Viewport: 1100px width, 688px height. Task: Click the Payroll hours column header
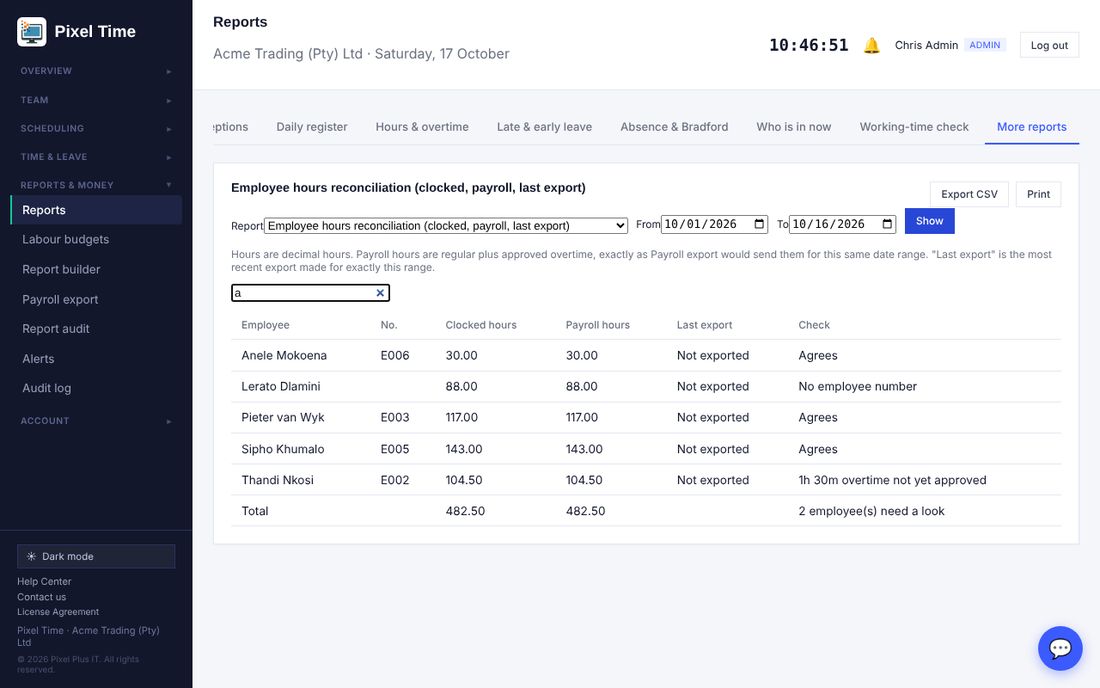pos(598,325)
